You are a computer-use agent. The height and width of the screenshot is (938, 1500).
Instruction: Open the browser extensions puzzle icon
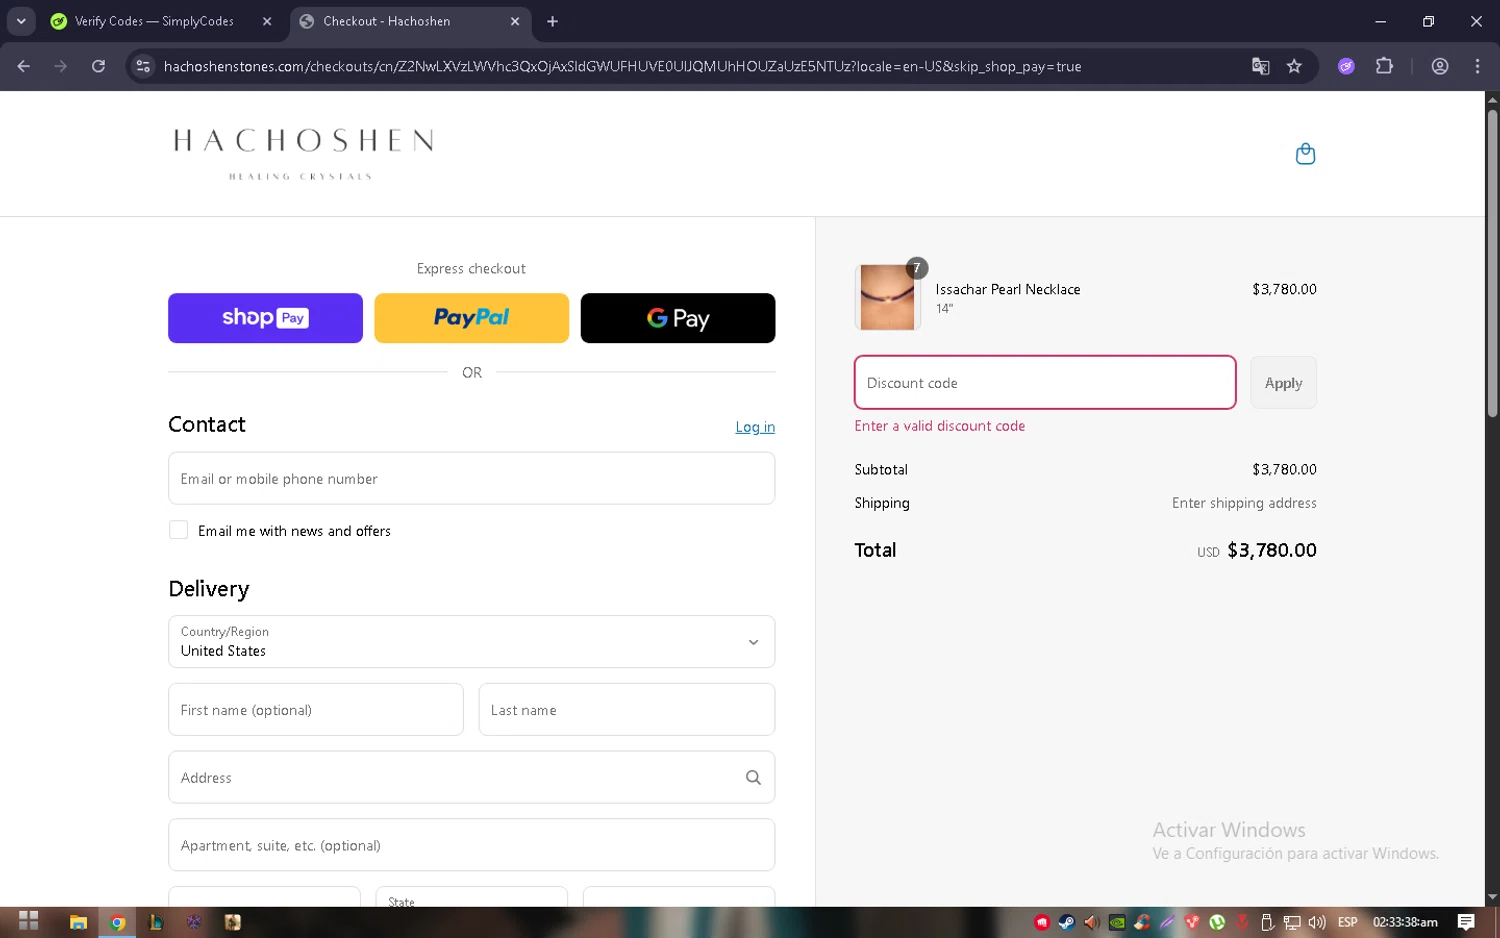[x=1384, y=66]
